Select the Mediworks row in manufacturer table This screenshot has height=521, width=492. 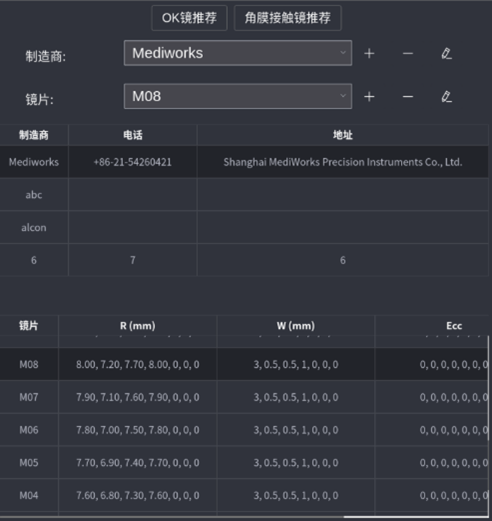click(244, 162)
